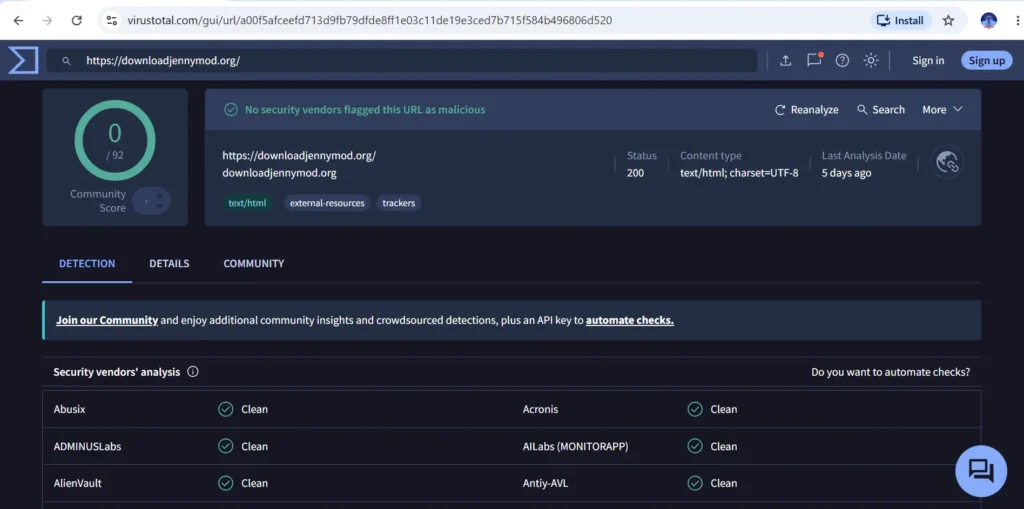The width and height of the screenshot is (1024, 509).
Task: Click the VirusTotal URL search field
Action: point(402,61)
